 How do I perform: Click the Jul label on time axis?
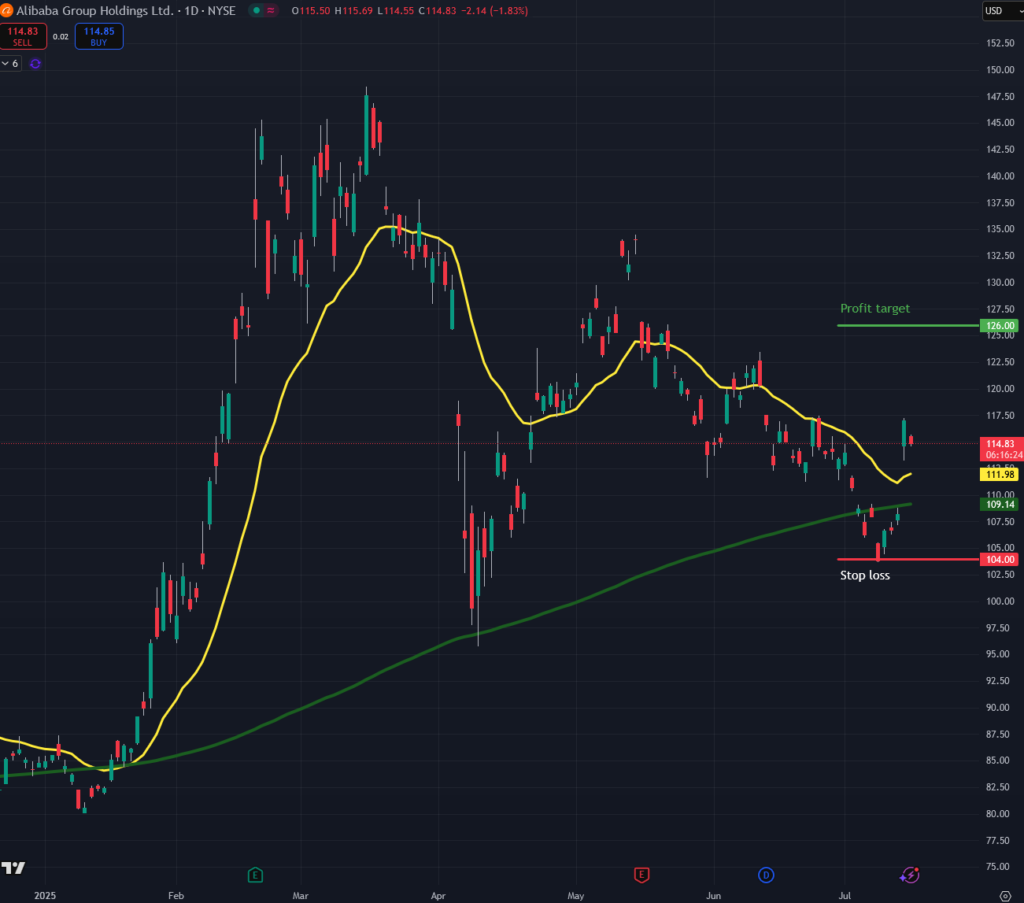click(x=844, y=895)
